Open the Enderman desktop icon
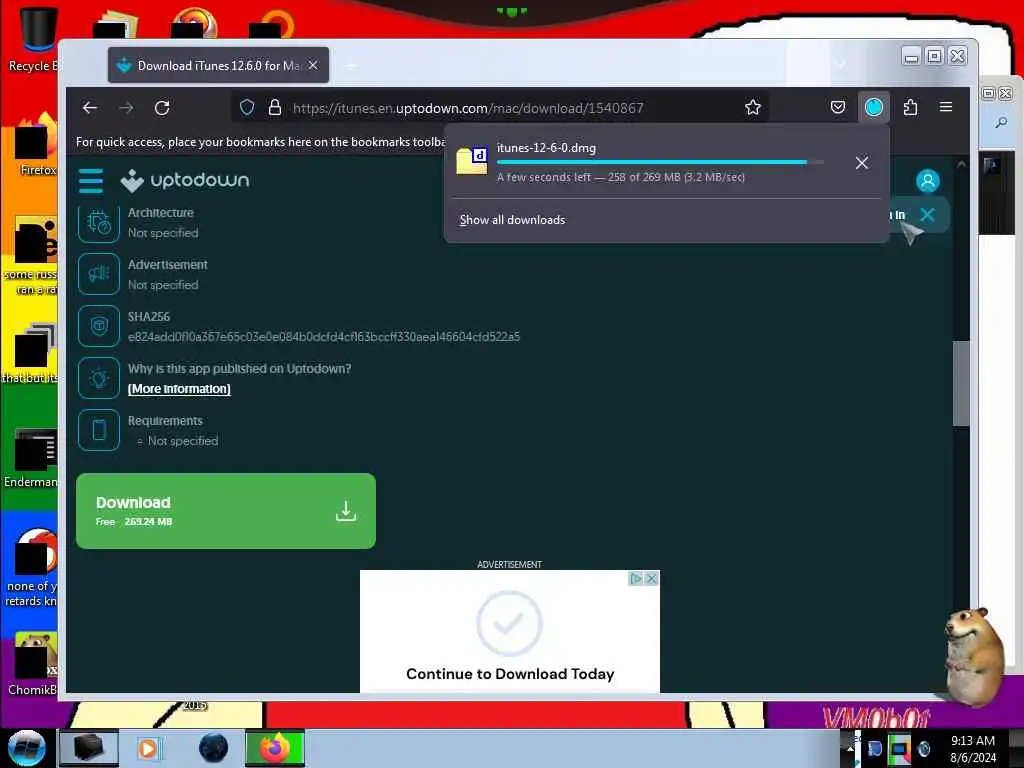The width and height of the screenshot is (1024, 768). click(33, 457)
